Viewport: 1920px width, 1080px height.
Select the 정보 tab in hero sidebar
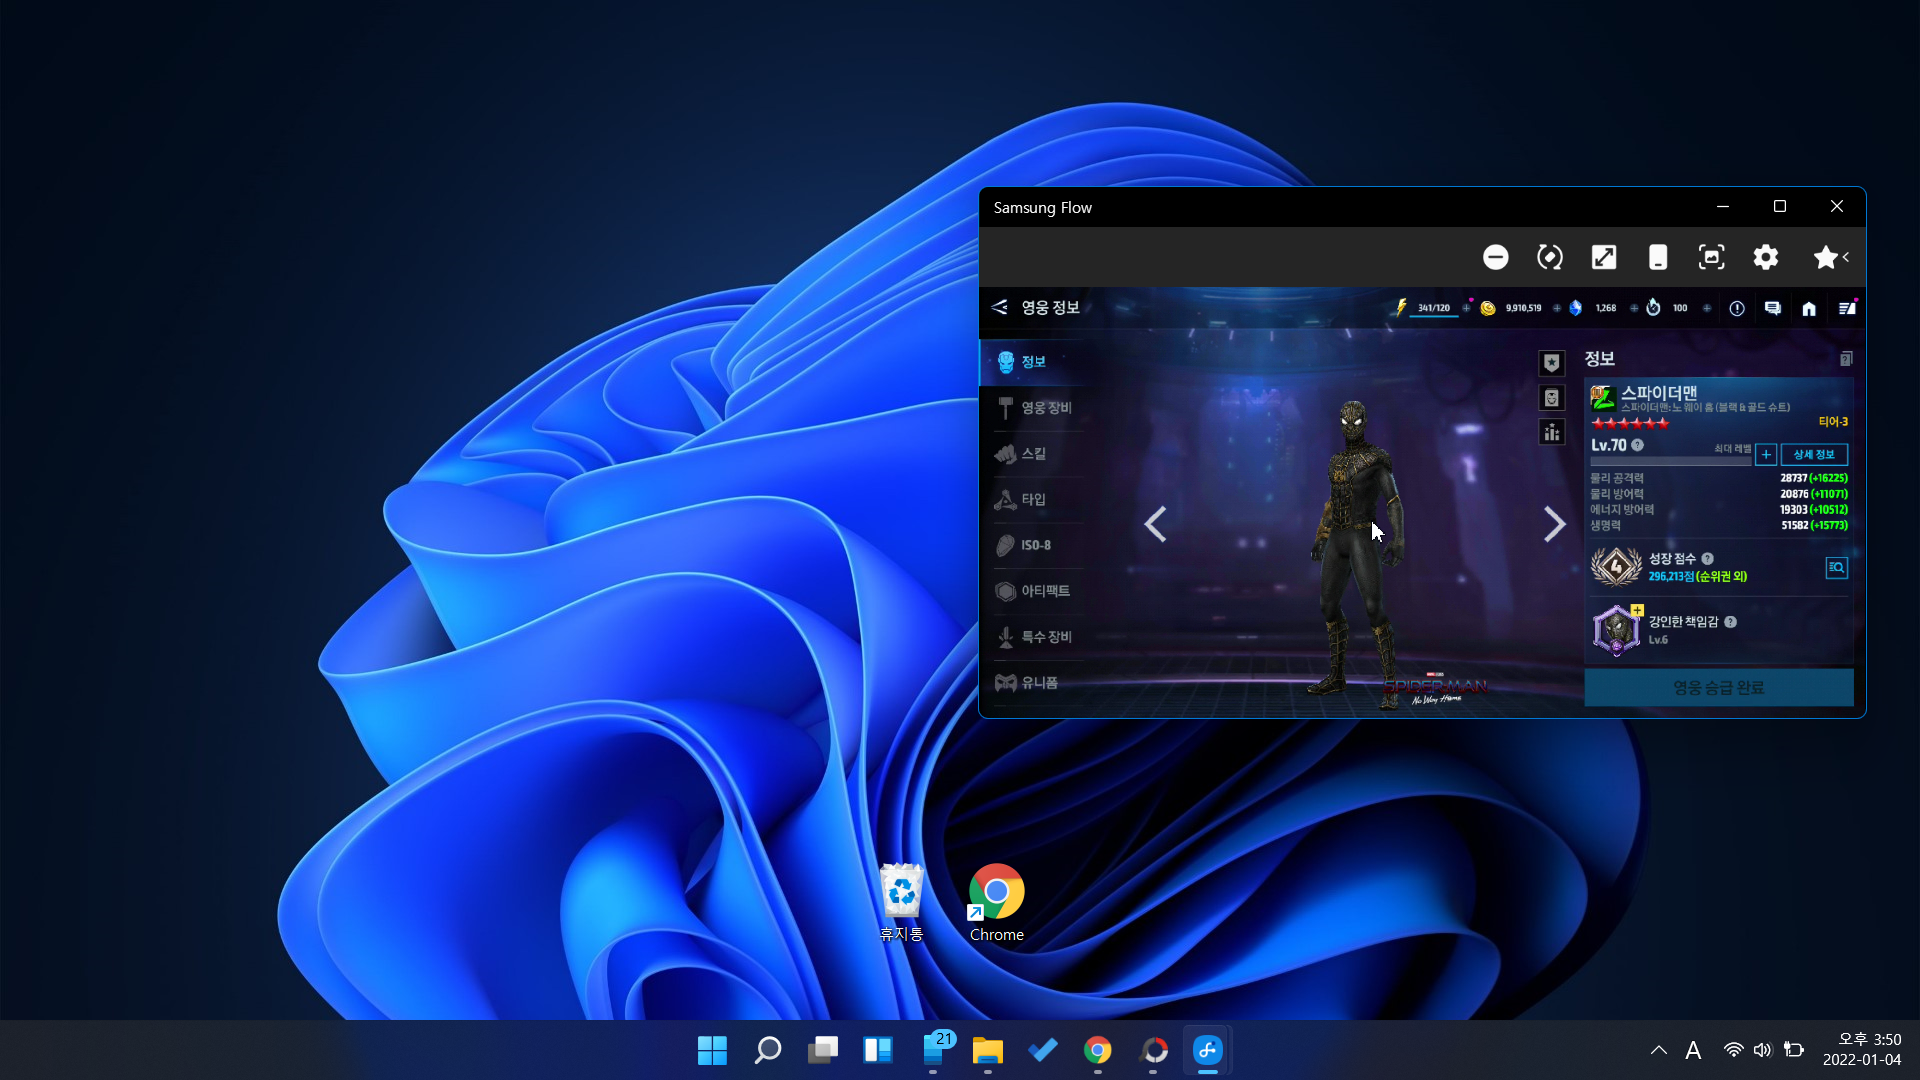1033,362
